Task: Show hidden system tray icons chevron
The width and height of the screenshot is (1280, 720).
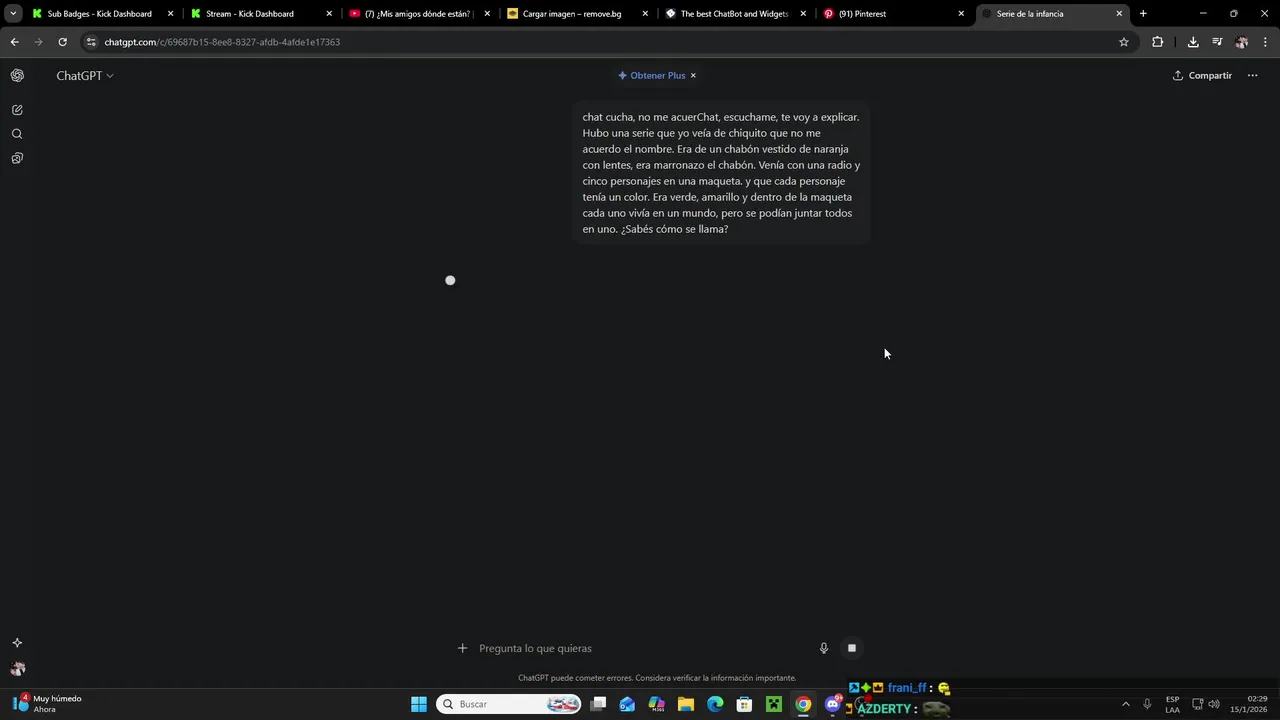Action: point(1126,704)
